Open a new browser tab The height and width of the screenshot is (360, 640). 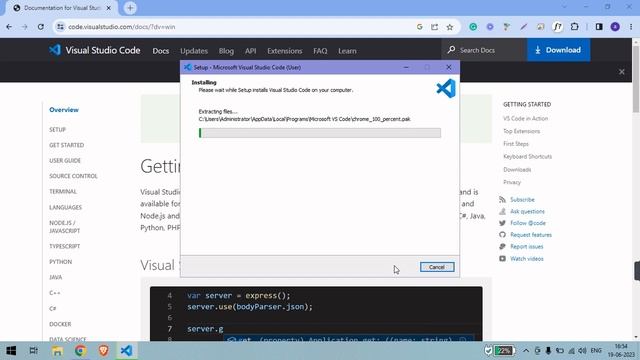(130, 8)
